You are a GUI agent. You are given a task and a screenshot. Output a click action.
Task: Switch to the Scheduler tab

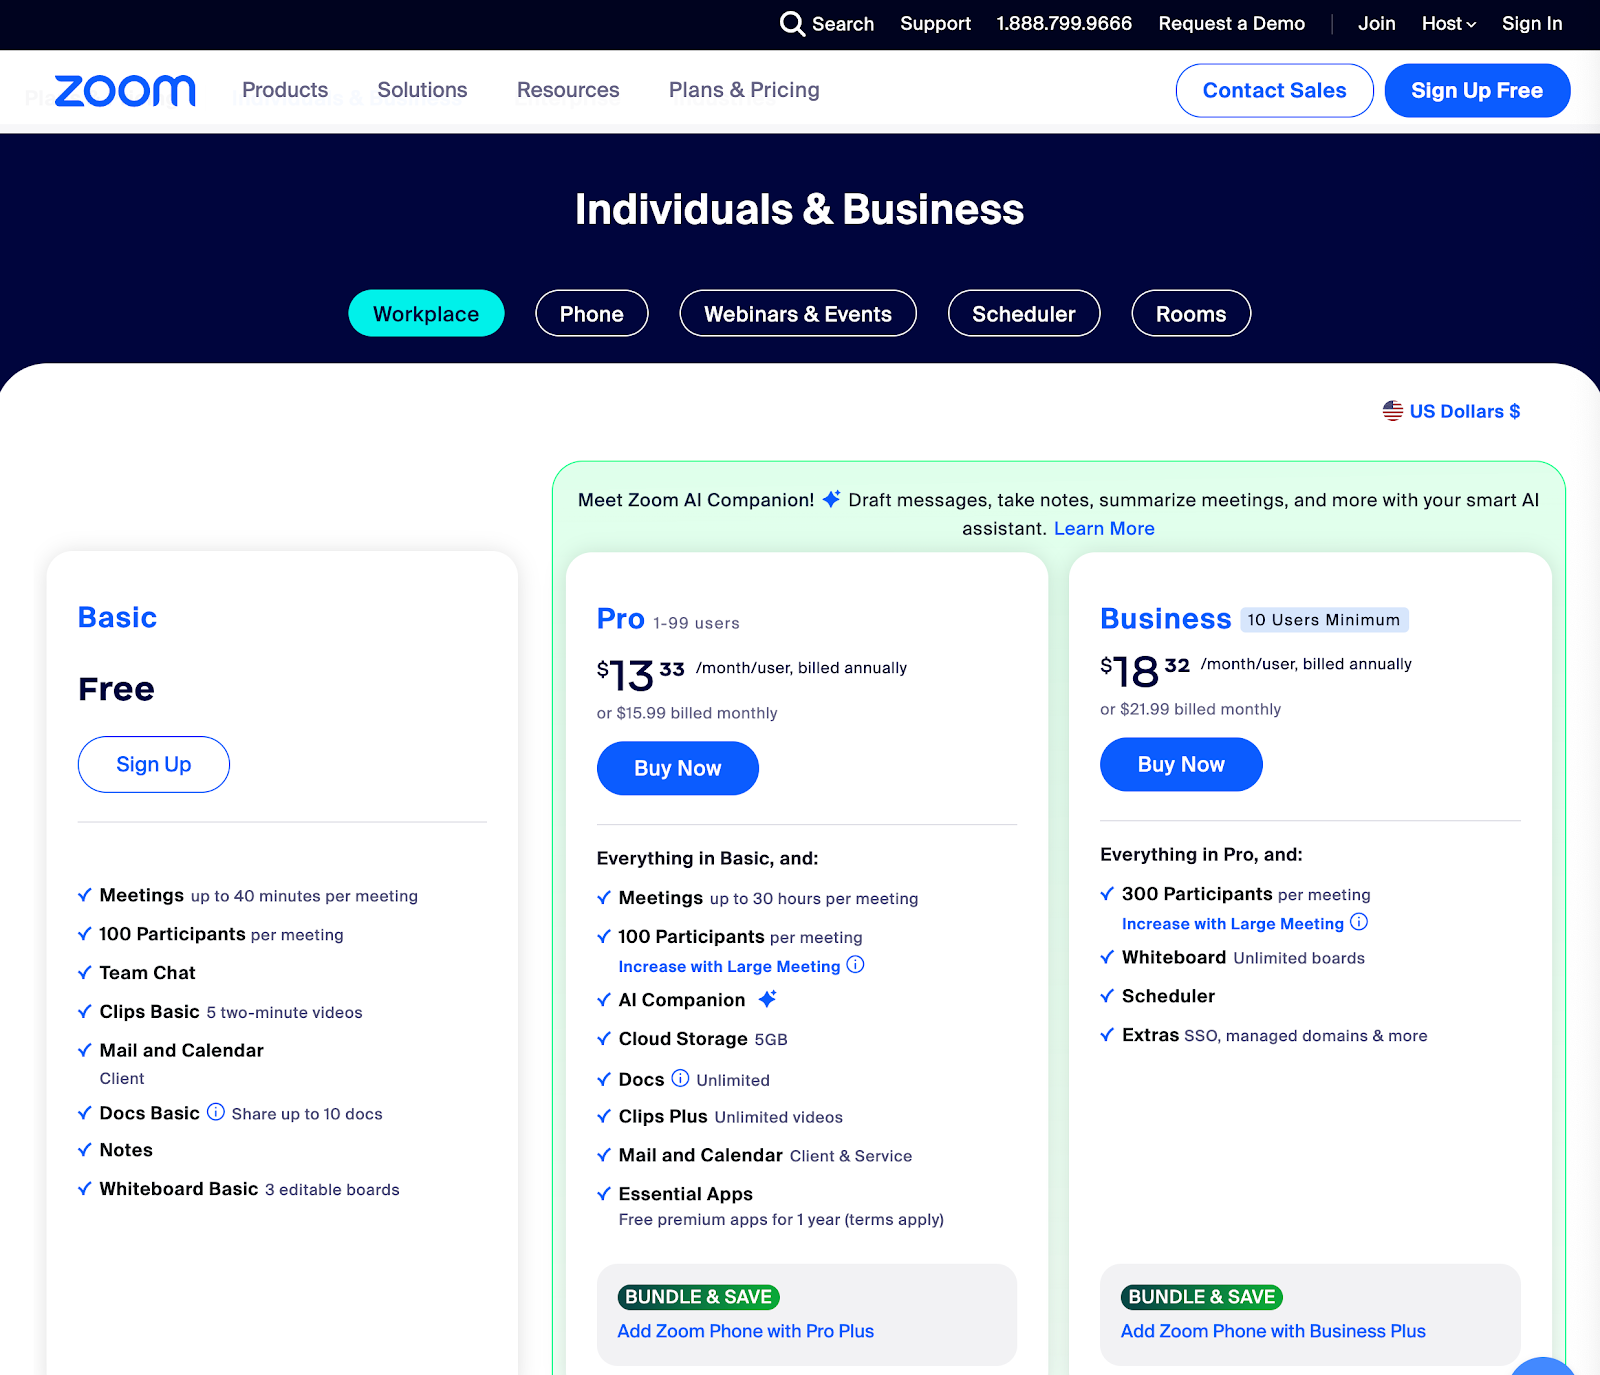pos(1024,313)
